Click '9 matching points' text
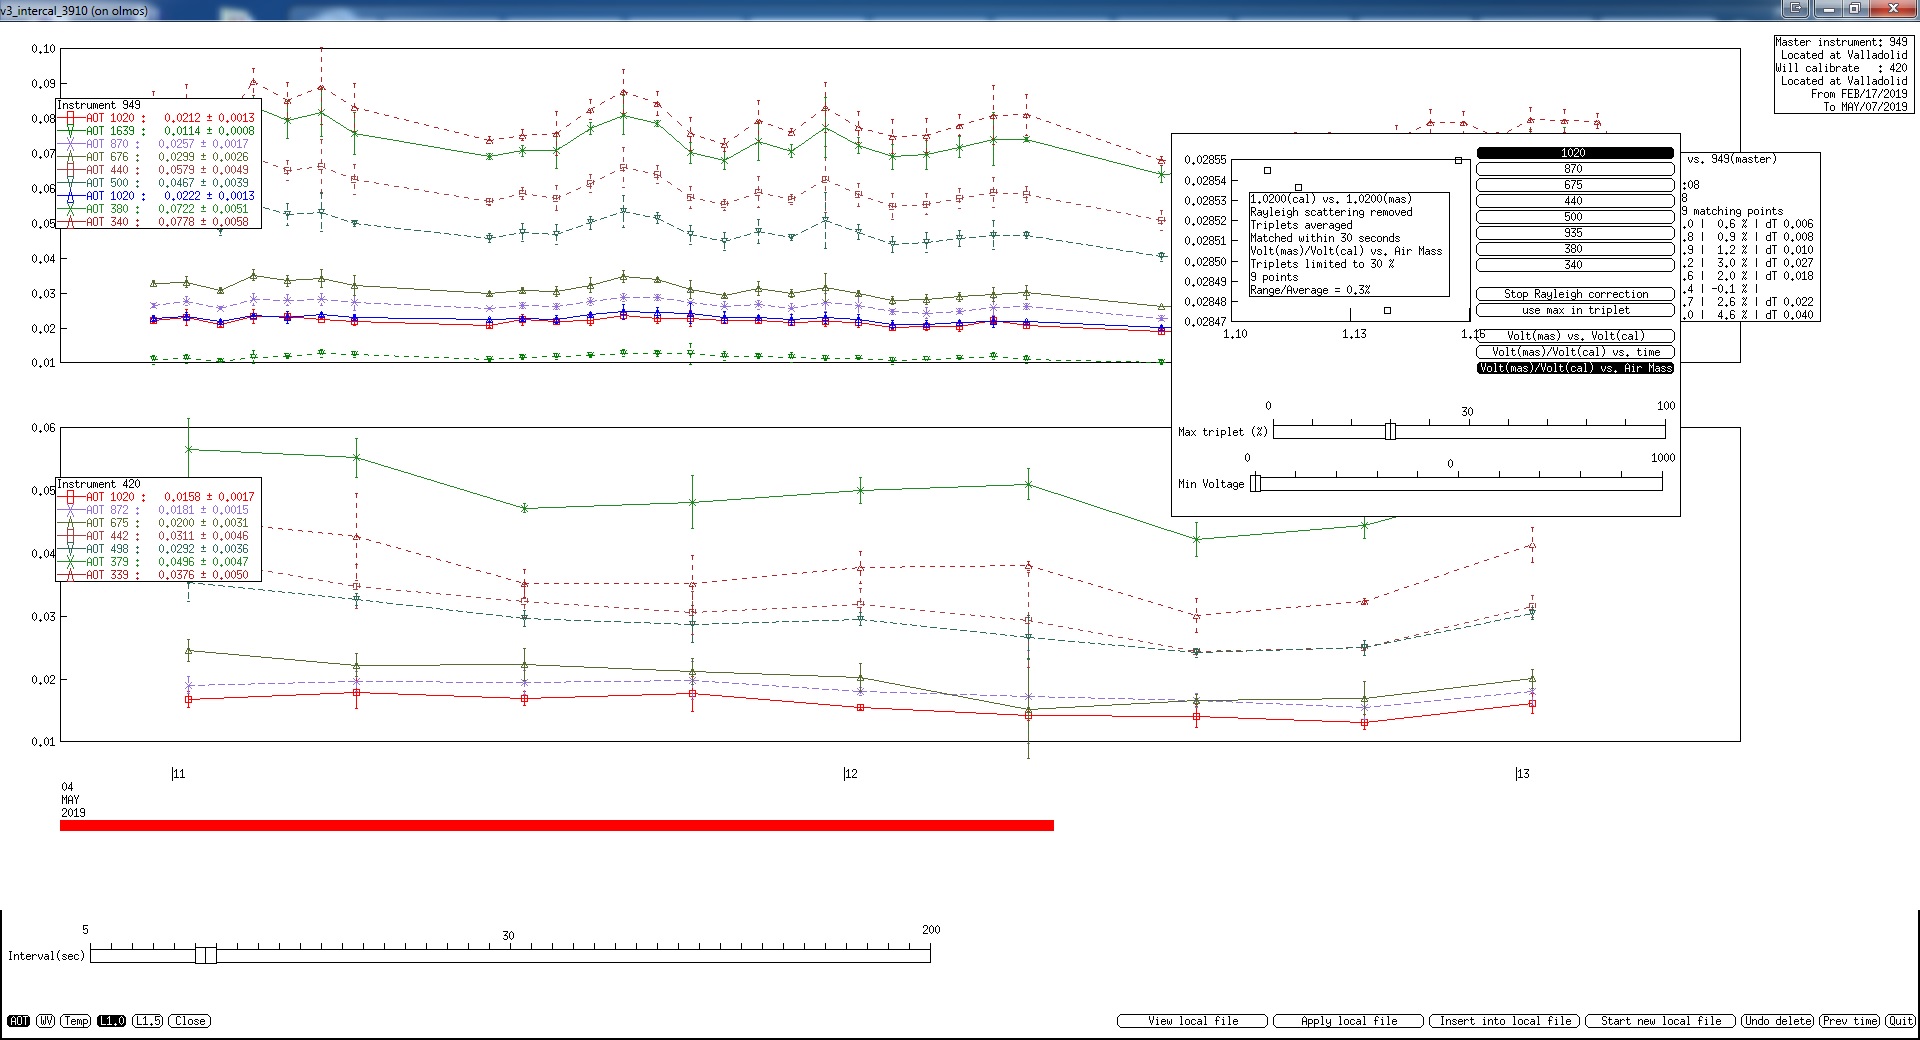 [1732, 211]
